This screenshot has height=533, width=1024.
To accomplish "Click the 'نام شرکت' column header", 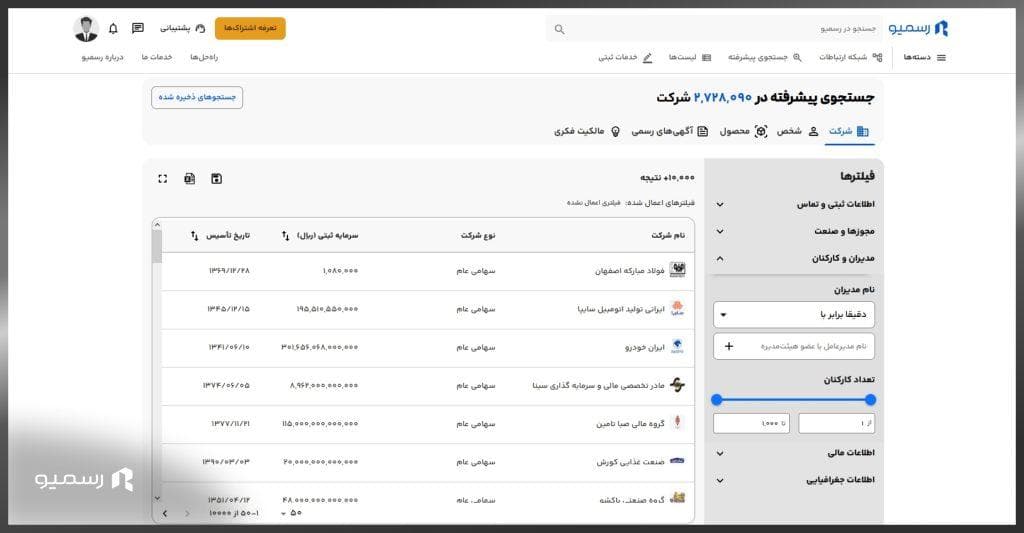I will (668, 235).
